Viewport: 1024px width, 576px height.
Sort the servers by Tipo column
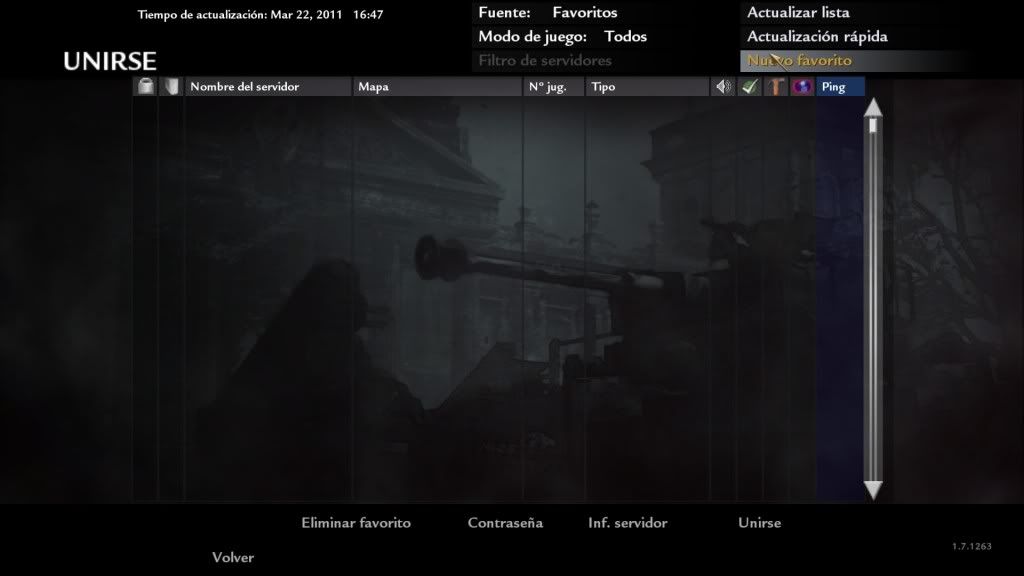647,86
